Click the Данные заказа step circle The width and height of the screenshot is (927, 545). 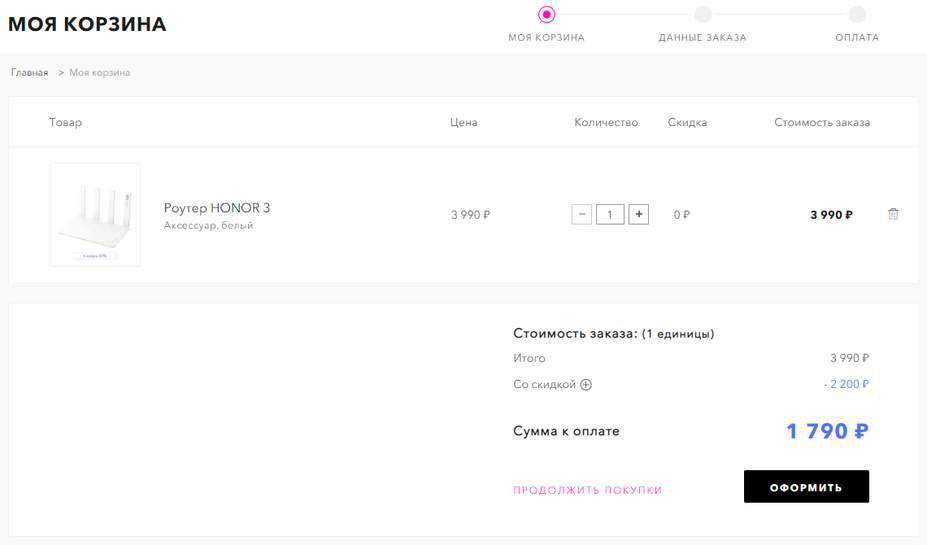tap(702, 14)
